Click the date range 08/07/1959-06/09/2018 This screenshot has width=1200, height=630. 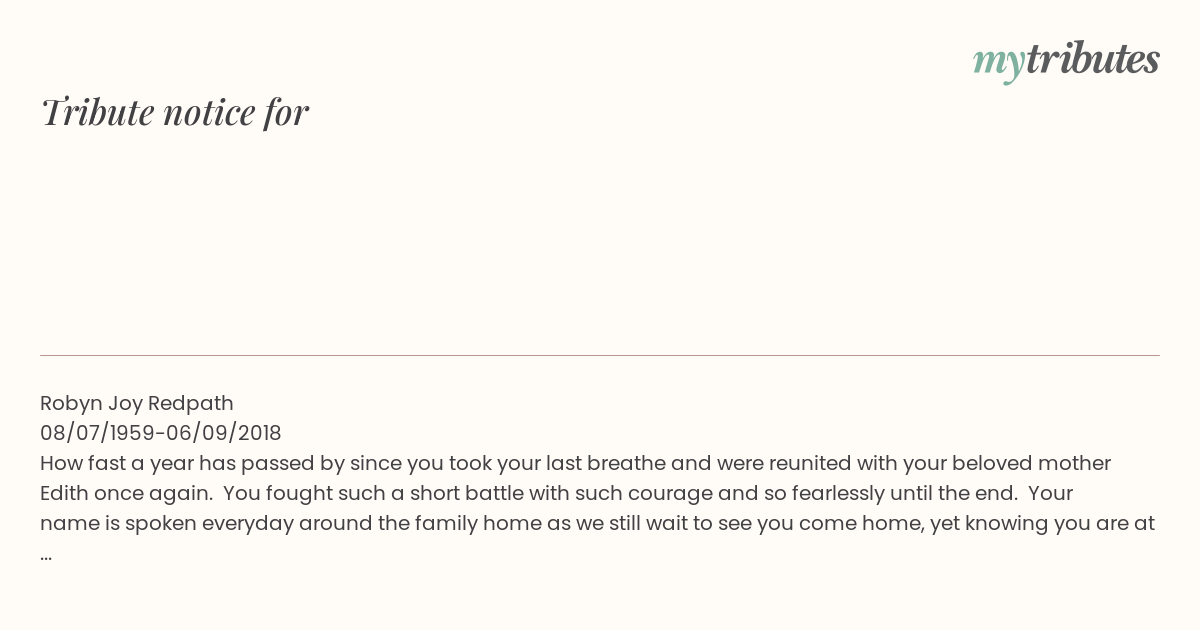point(161,433)
